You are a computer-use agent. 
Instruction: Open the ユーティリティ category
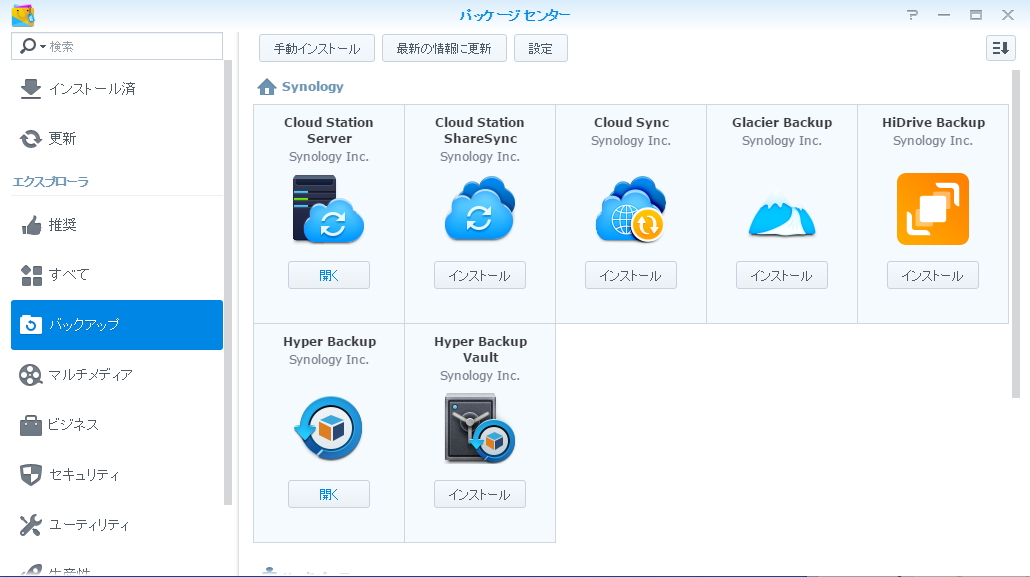point(117,525)
